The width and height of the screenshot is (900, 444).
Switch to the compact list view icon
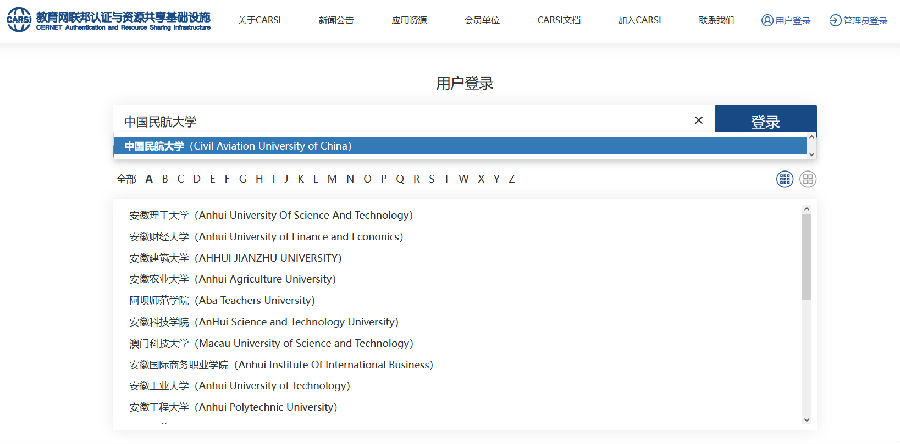[785, 179]
